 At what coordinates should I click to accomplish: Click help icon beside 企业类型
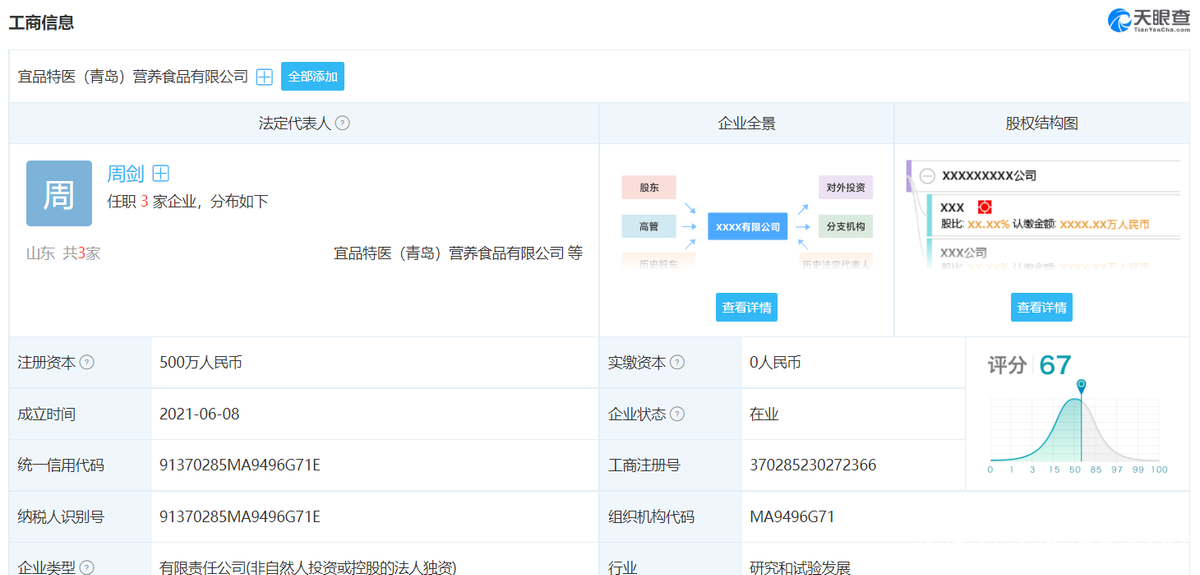click(87, 568)
